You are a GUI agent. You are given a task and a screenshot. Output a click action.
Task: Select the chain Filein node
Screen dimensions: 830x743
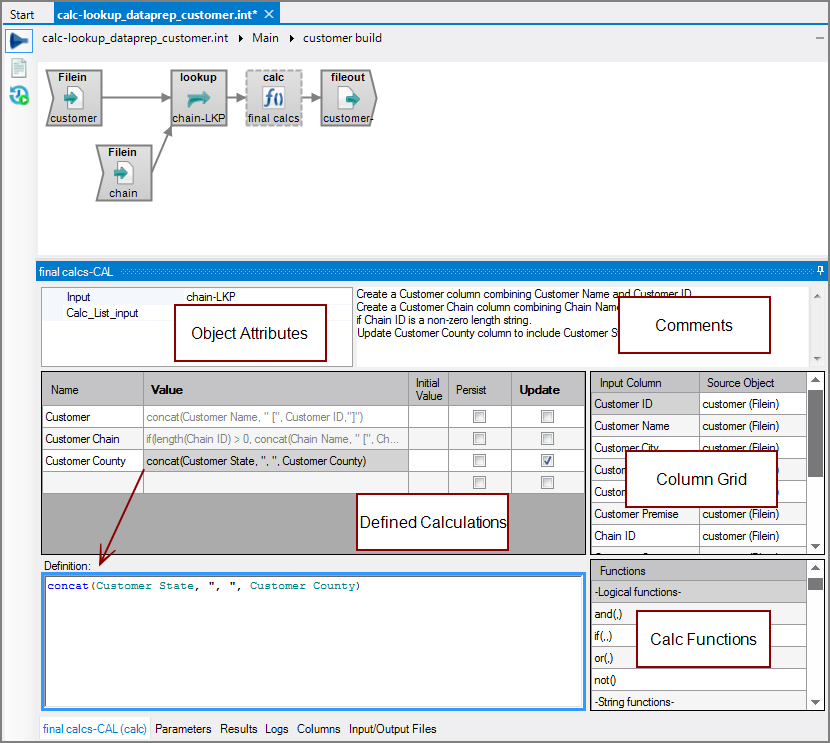point(123,173)
